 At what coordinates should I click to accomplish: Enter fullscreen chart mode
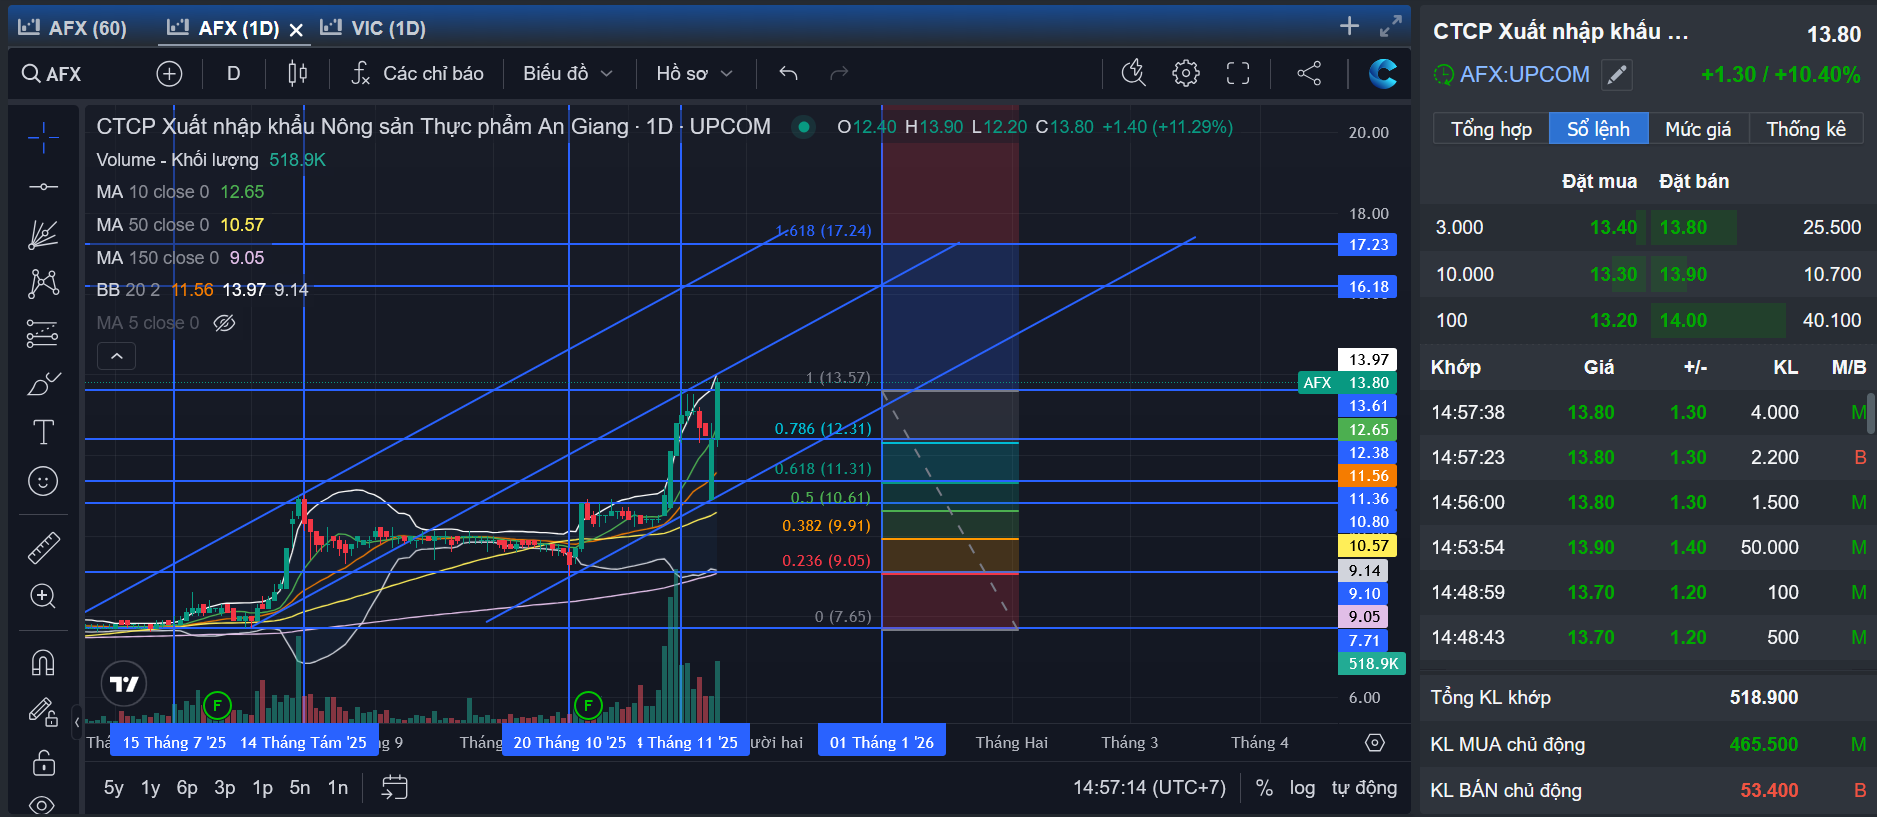coord(1238,73)
